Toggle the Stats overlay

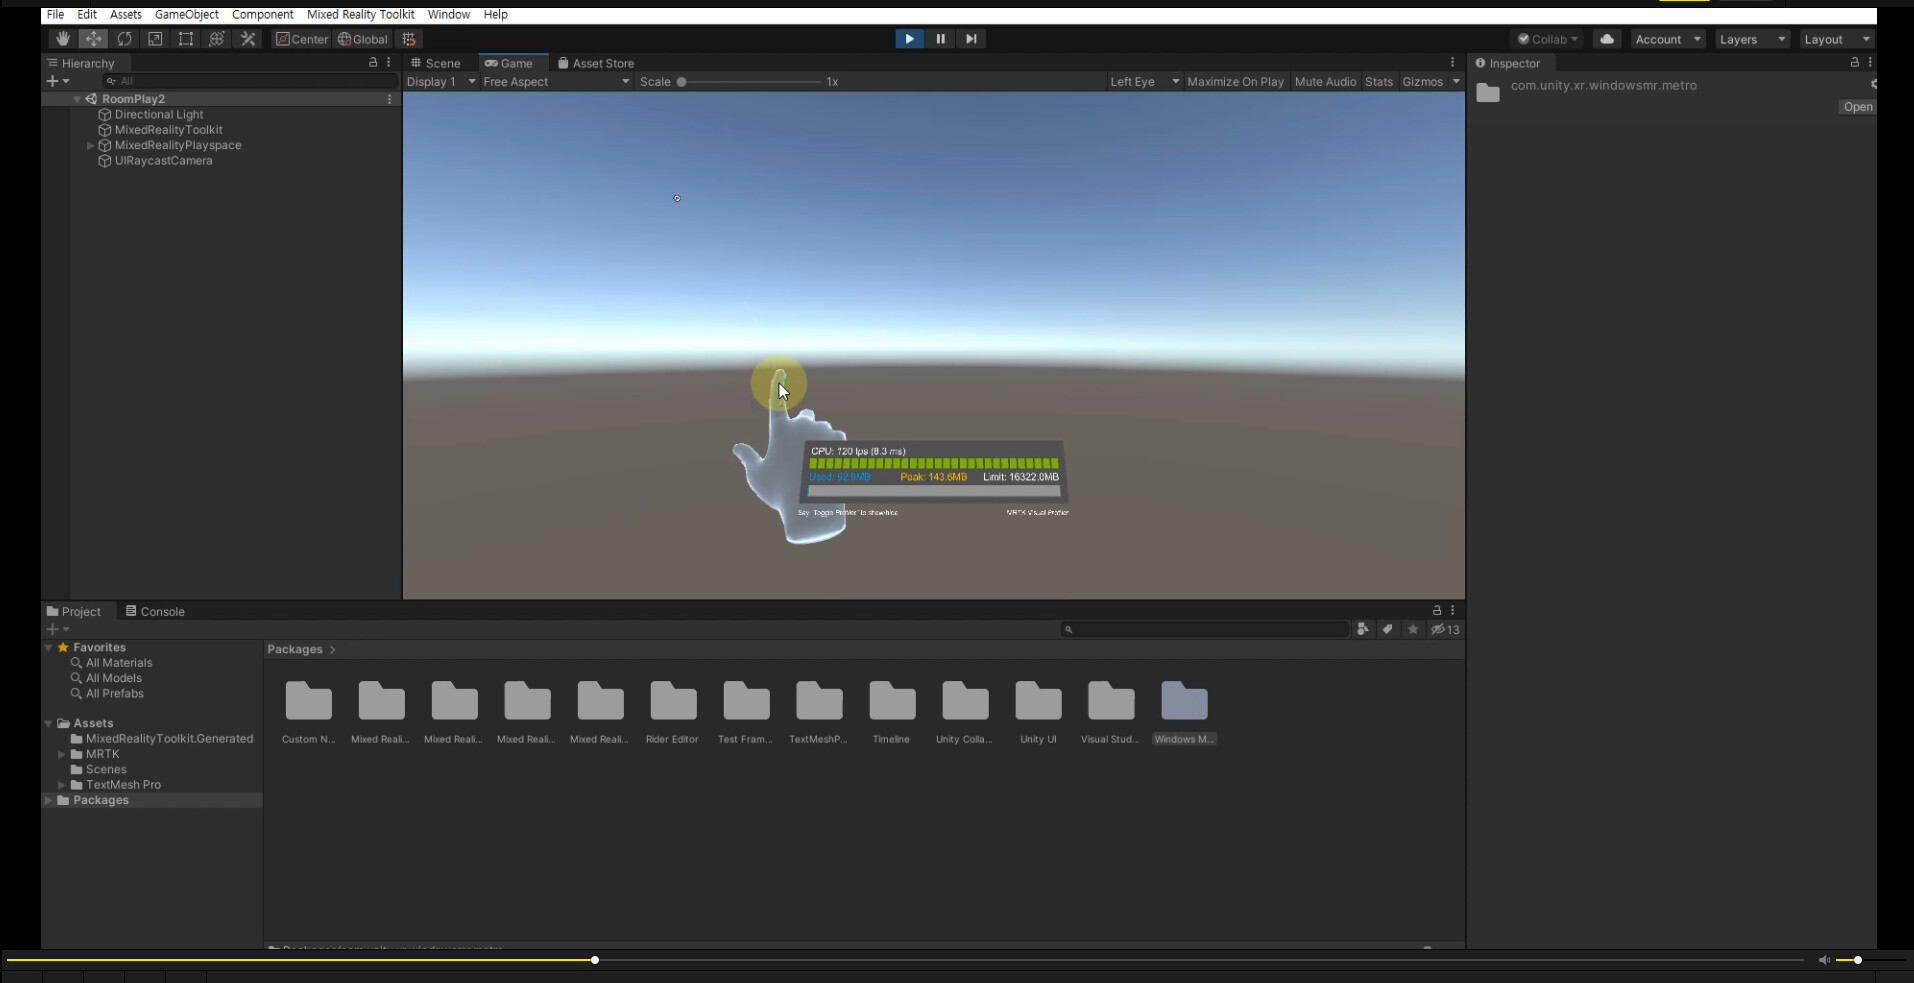1378,82
